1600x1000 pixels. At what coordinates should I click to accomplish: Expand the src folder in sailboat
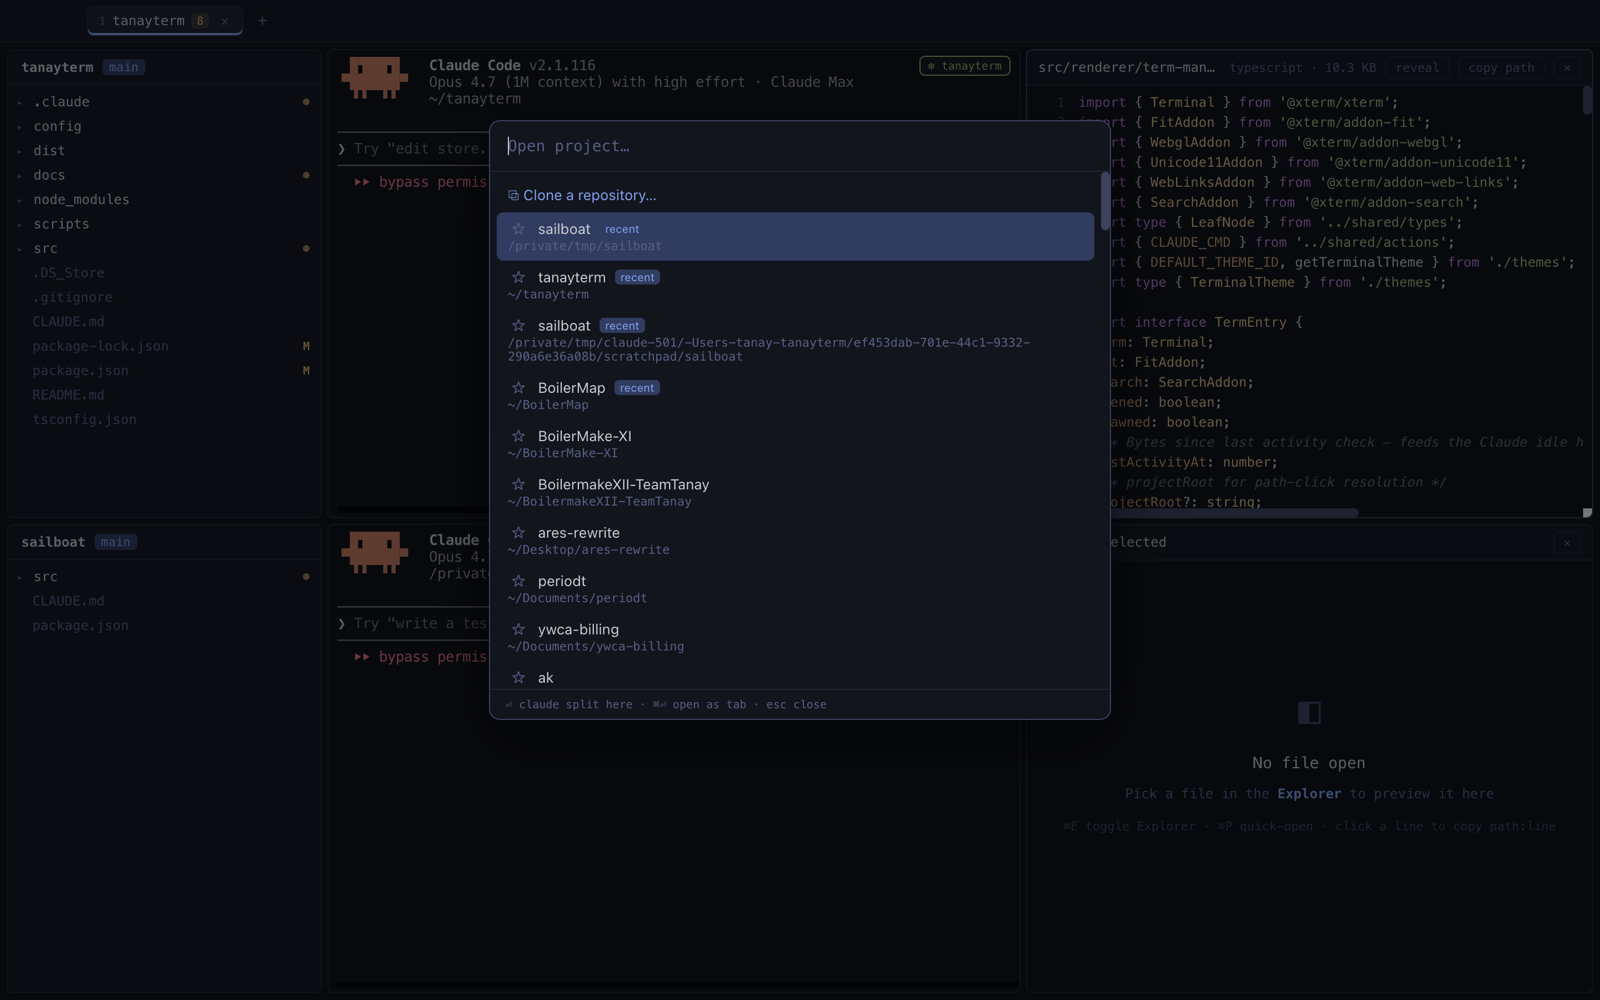(x=20, y=577)
